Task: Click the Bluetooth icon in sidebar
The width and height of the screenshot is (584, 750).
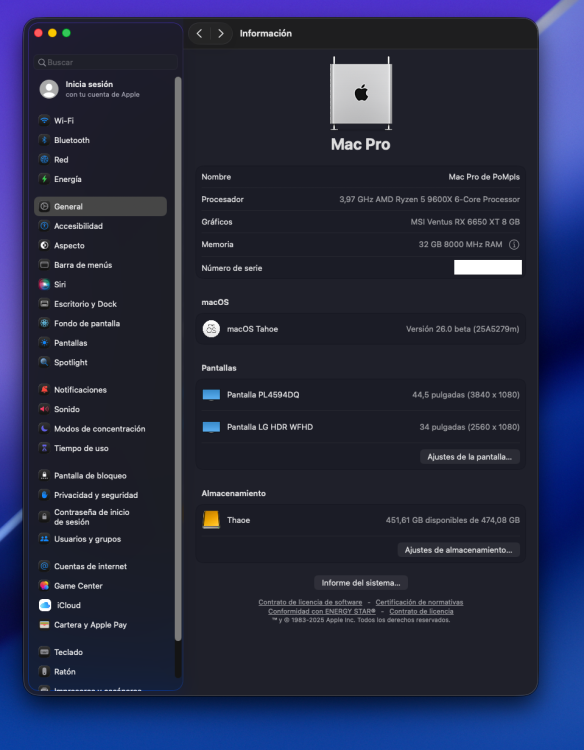Action: coord(44,140)
